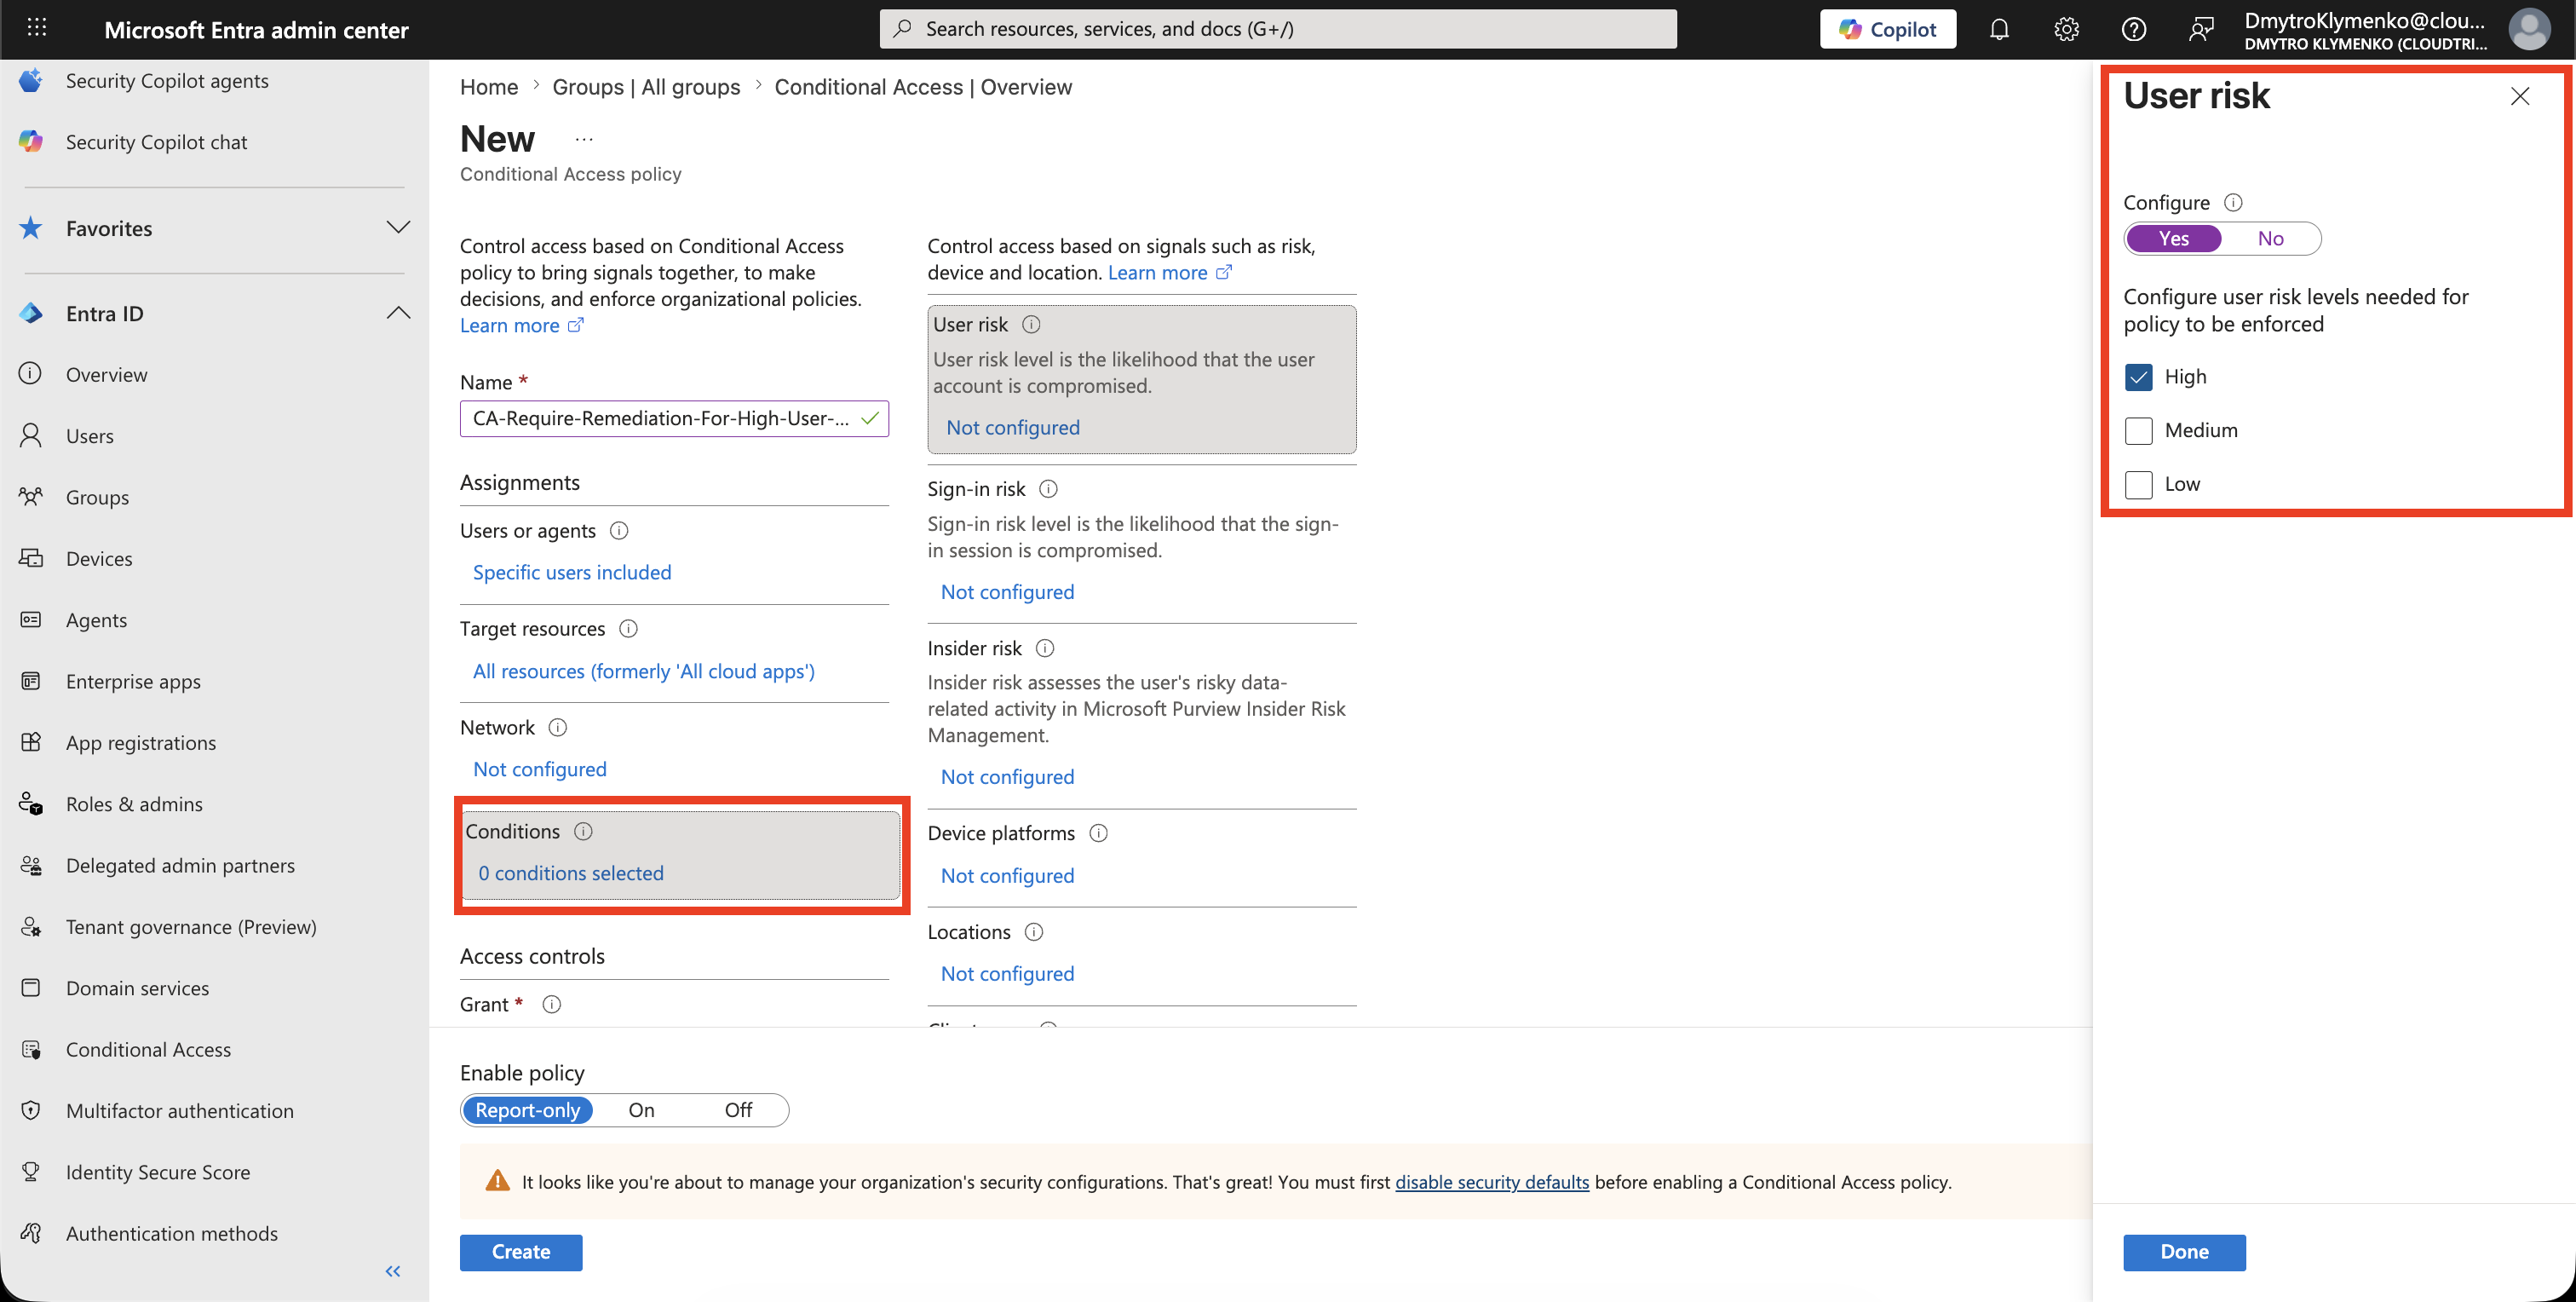This screenshot has height=1302, width=2576.
Task: Open Security Copilot chat sidebar item
Action: click(157, 142)
